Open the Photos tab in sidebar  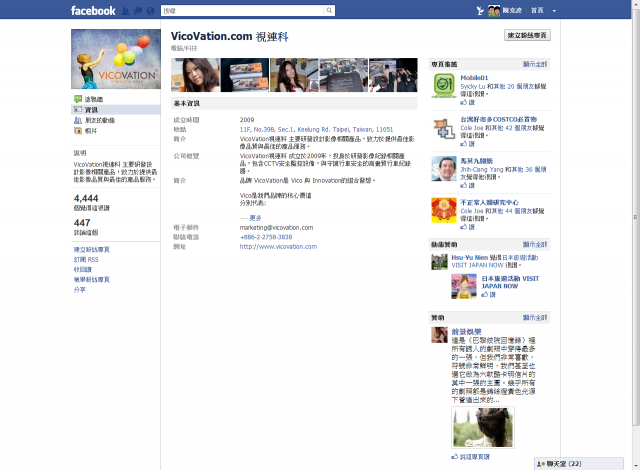pyautogui.click(x=91, y=131)
